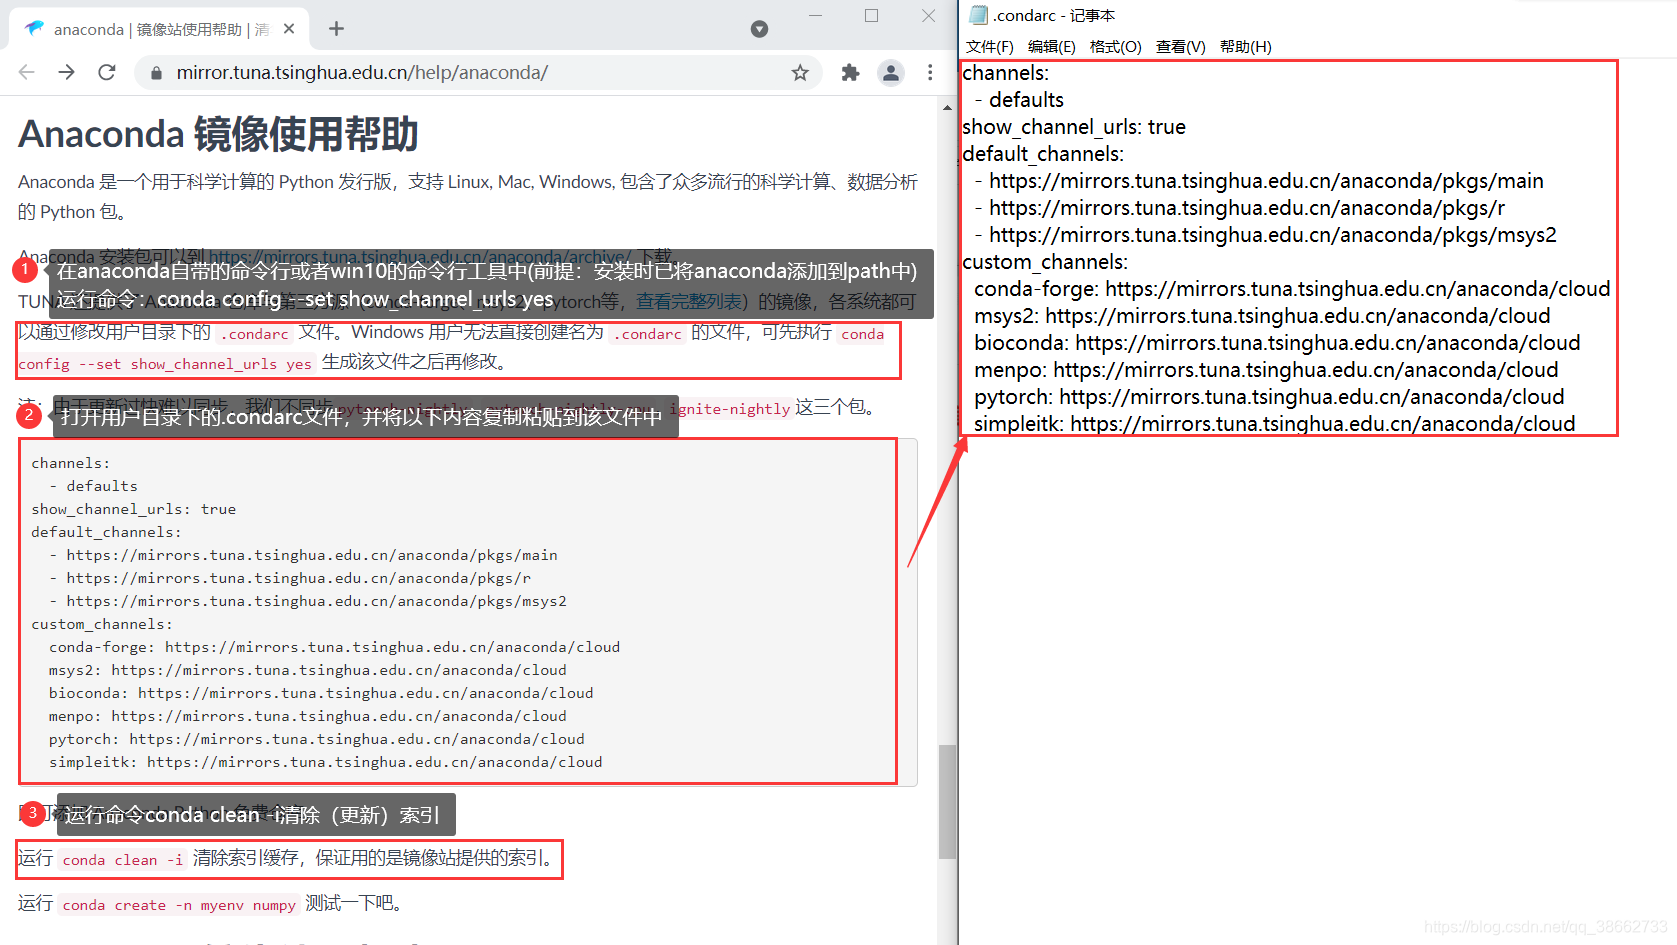This screenshot has width=1677, height=945.
Task: Click 'show_channel_urls: true' in browser code block
Action: [134, 509]
